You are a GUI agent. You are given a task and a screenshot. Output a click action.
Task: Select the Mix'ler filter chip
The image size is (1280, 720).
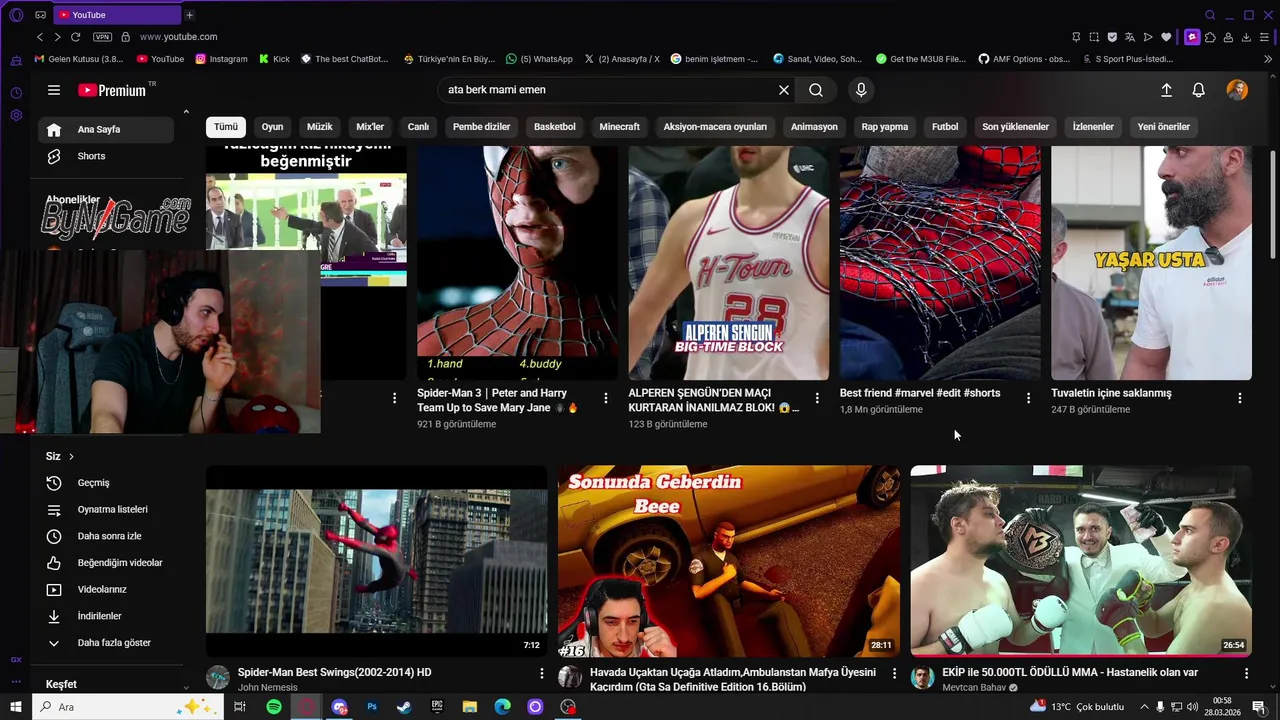point(370,127)
